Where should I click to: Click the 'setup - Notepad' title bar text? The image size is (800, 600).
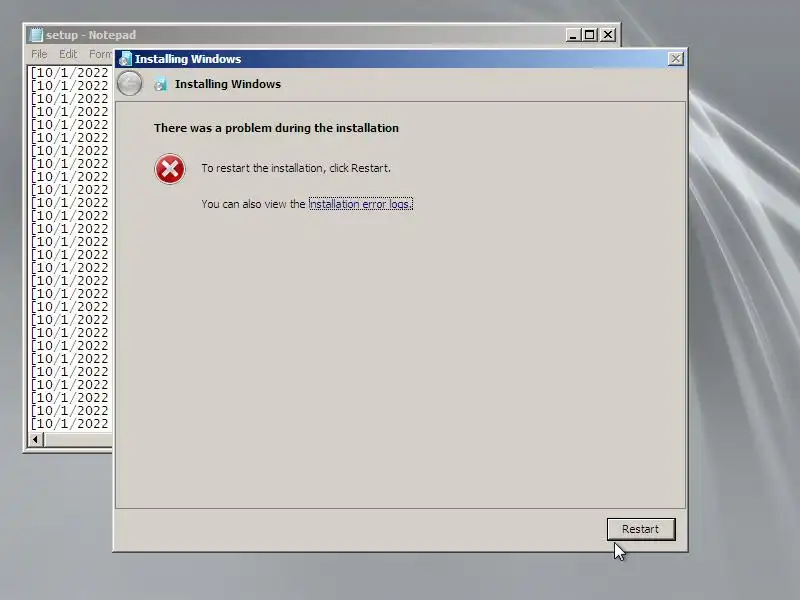(x=91, y=35)
